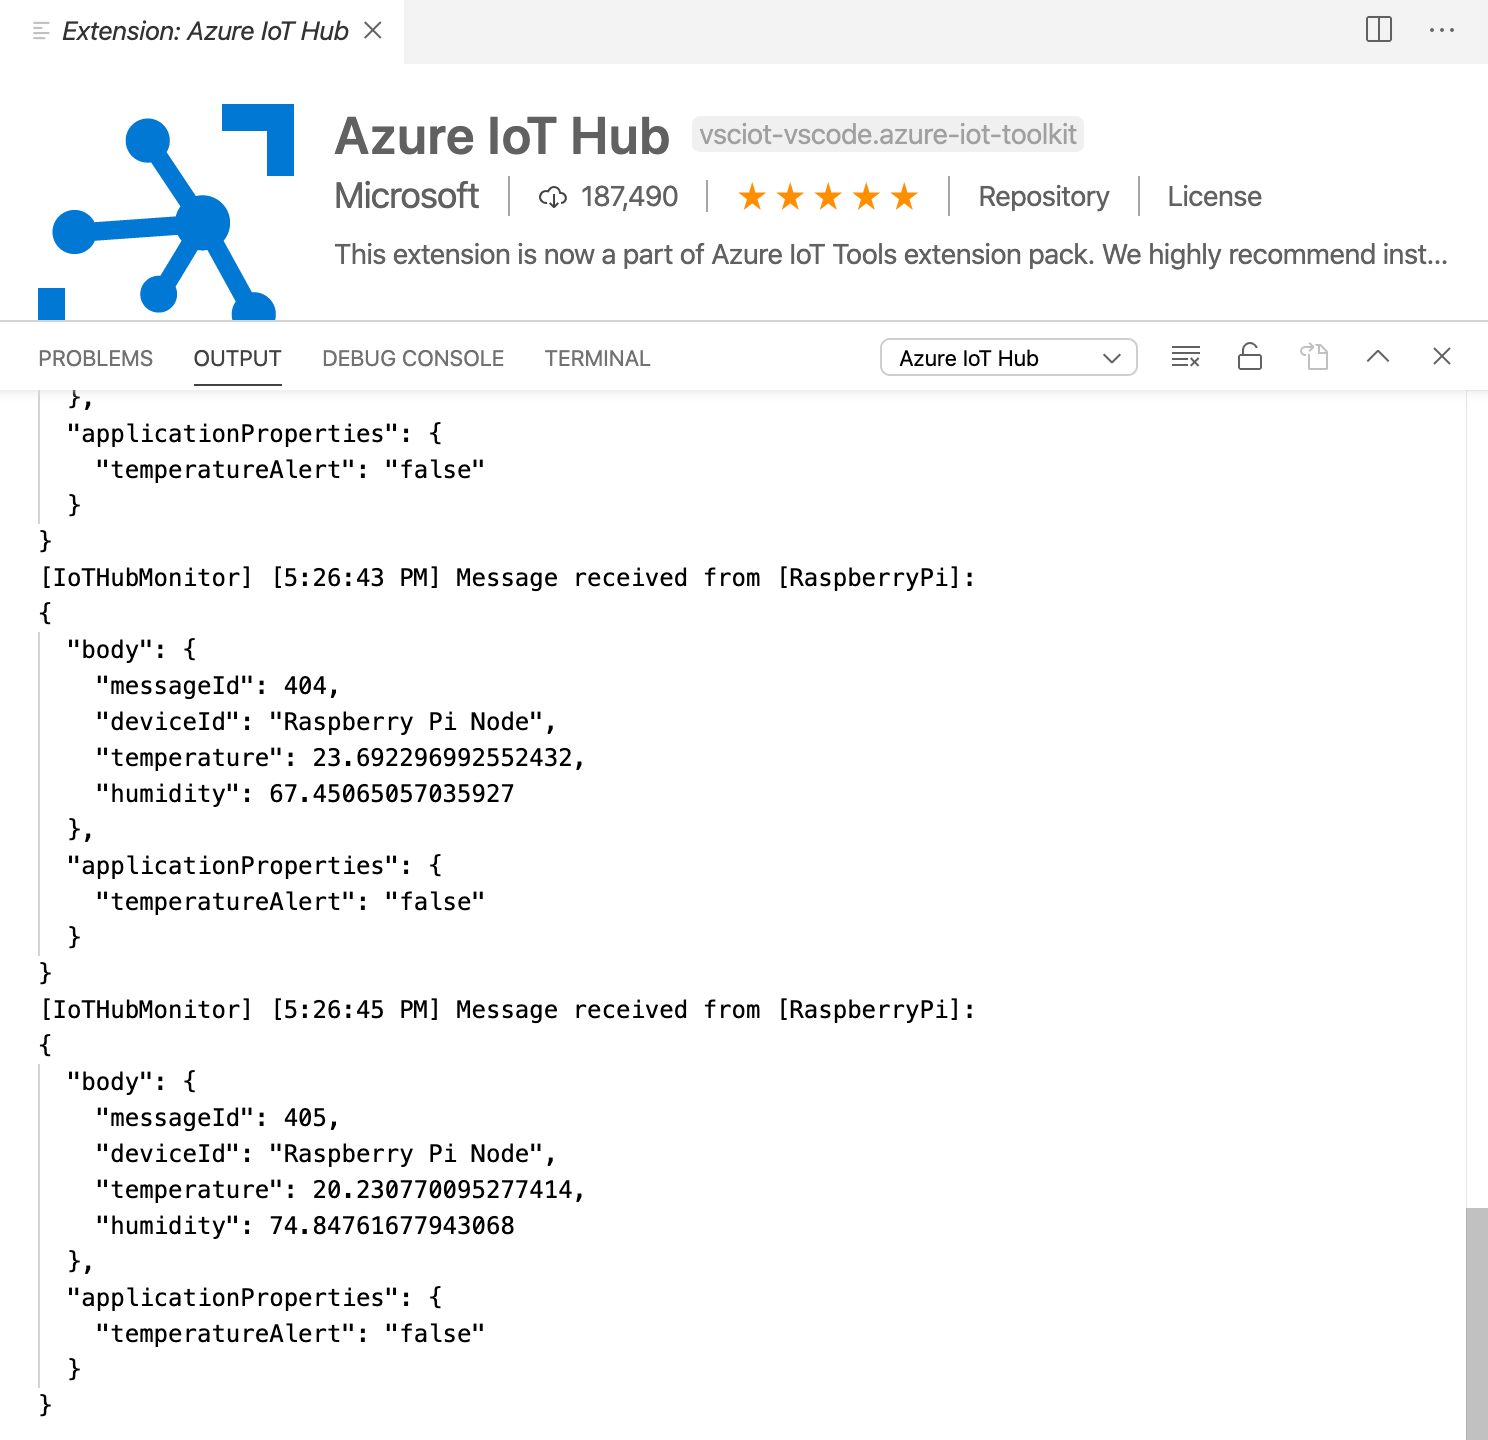Clear the Azure IoT Hub output log
Viewport: 1488px width, 1440px height.
1185,357
